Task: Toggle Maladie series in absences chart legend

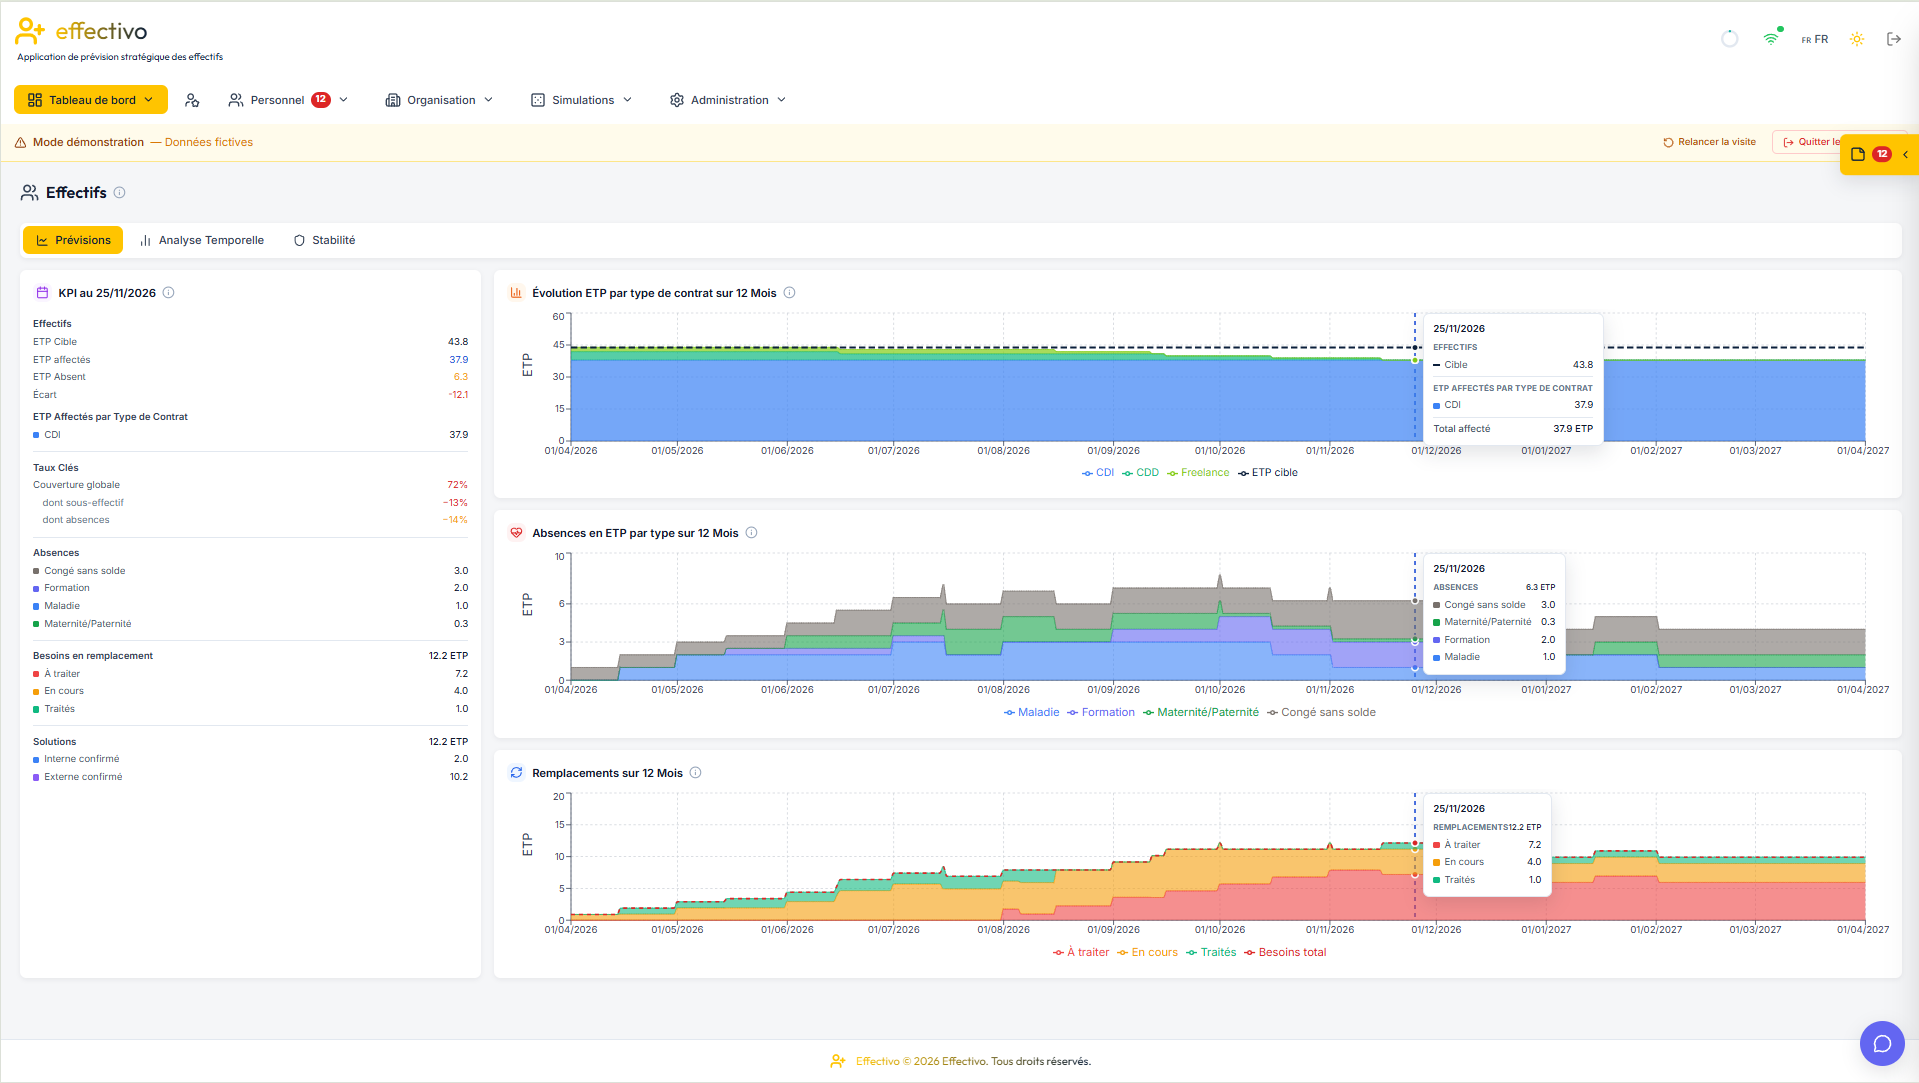Action: pos(1031,713)
